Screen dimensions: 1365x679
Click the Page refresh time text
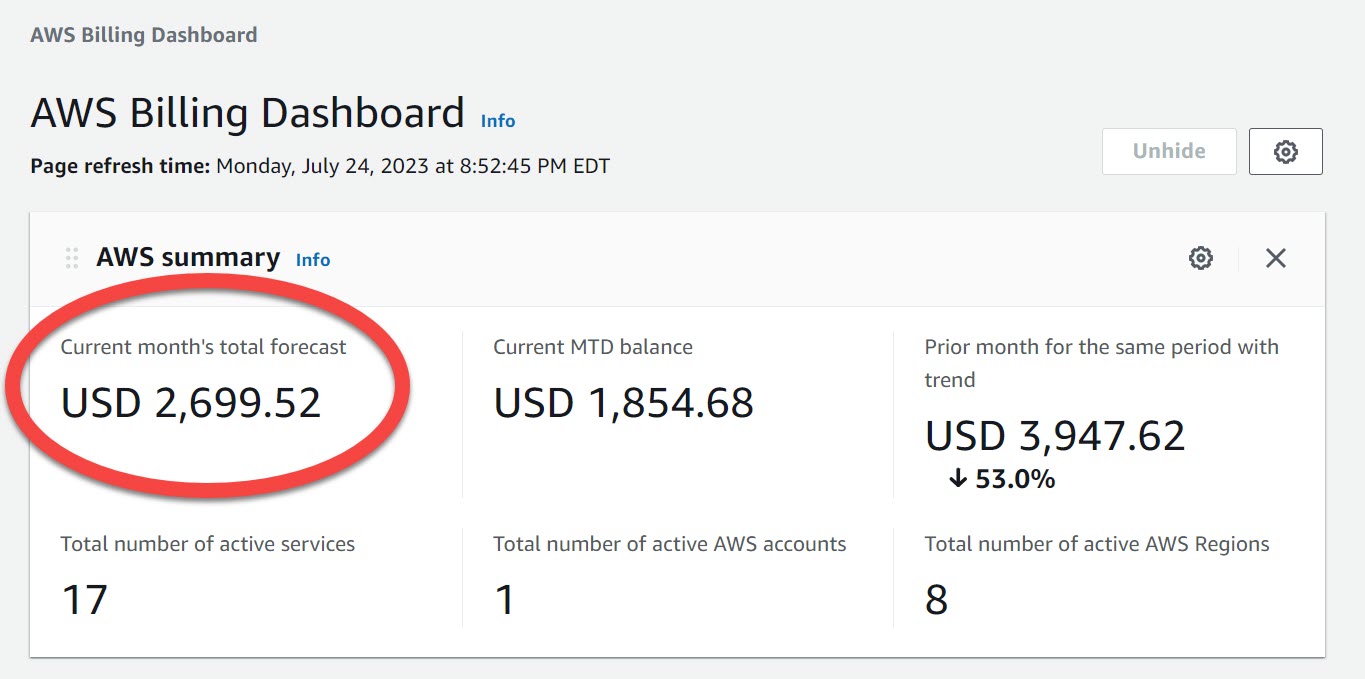pos(320,166)
